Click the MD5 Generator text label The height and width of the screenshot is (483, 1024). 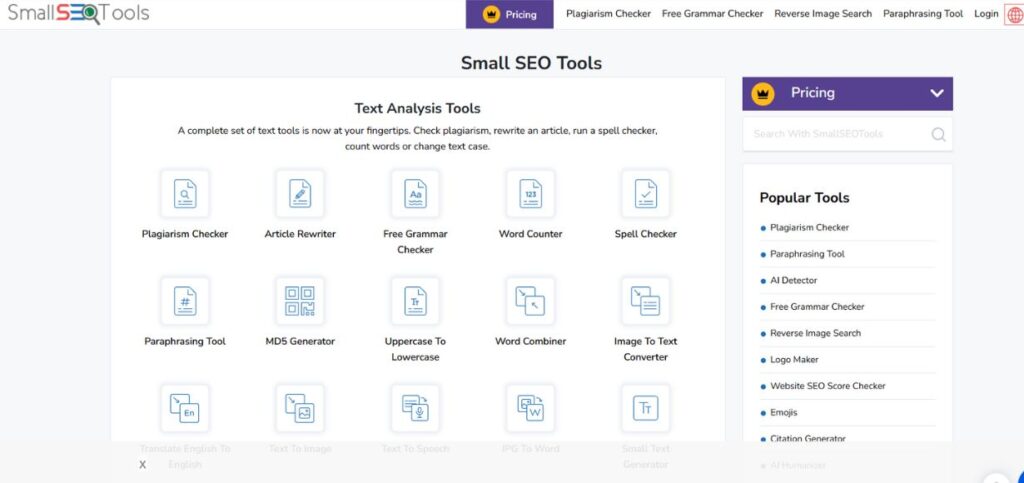click(x=300, y=341)
